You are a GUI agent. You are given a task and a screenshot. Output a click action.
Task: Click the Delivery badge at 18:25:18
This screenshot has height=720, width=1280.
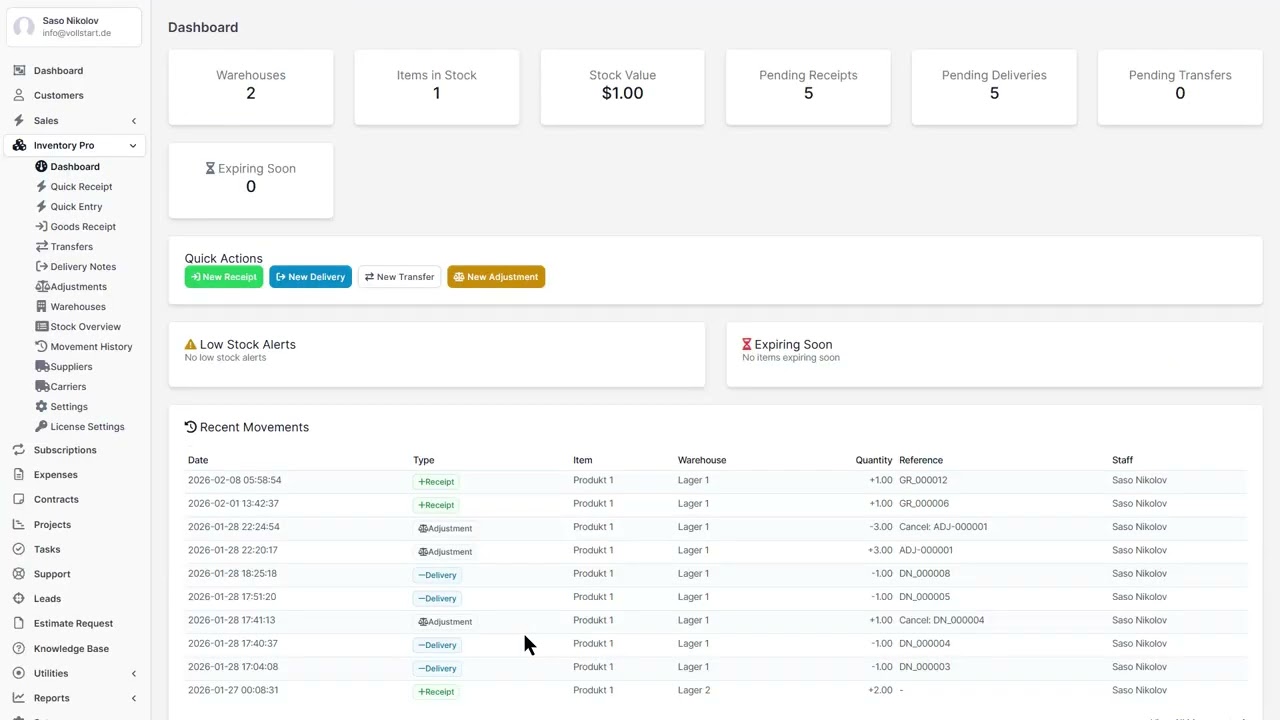[x=437, y=575]
